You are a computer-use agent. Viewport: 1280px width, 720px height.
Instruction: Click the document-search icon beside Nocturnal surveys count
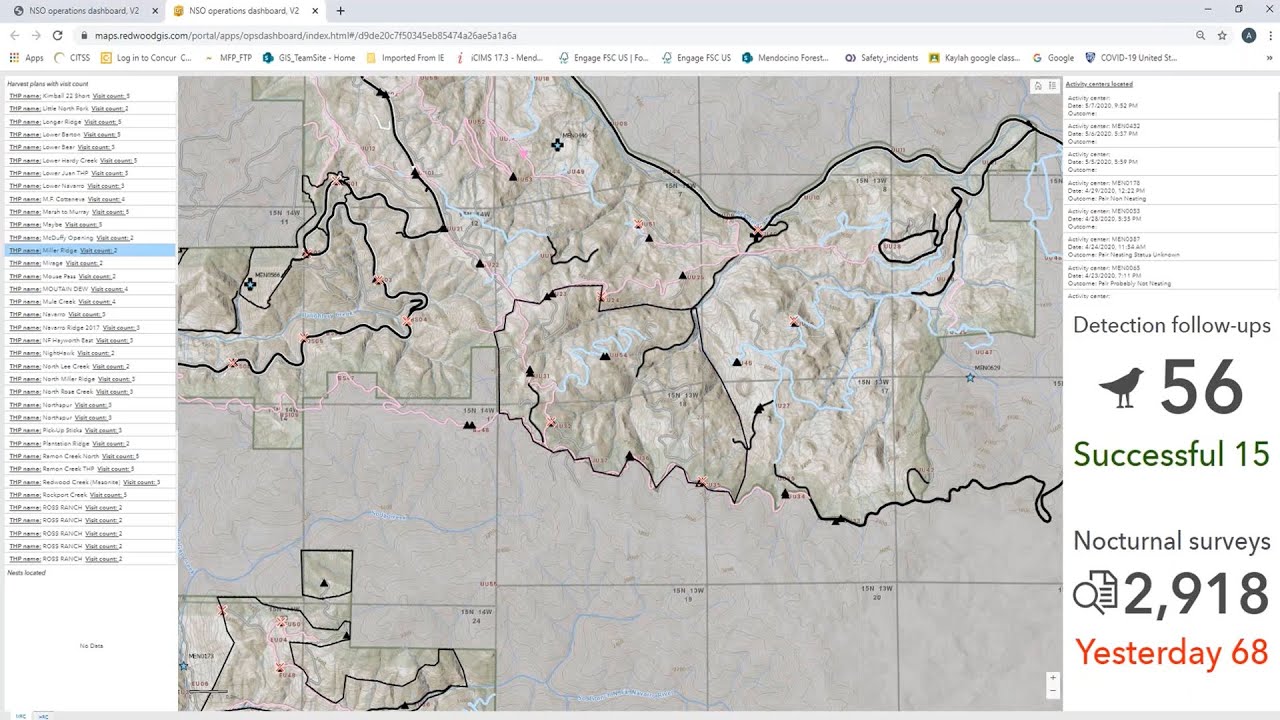(1095, 593)
